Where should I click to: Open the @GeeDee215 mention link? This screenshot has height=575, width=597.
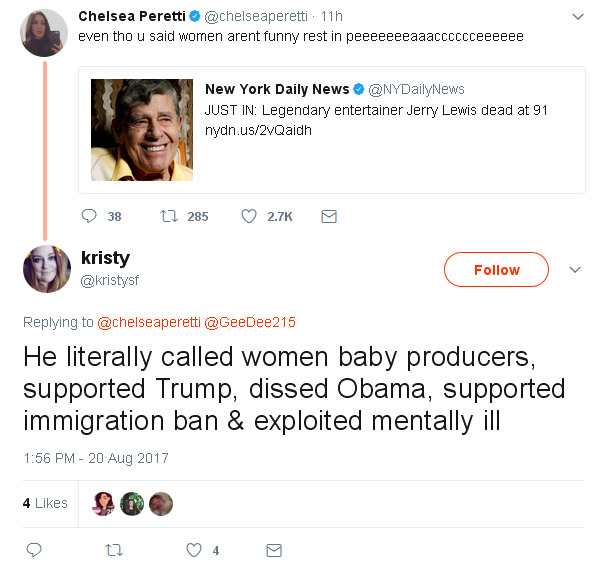tap(250, 322)
